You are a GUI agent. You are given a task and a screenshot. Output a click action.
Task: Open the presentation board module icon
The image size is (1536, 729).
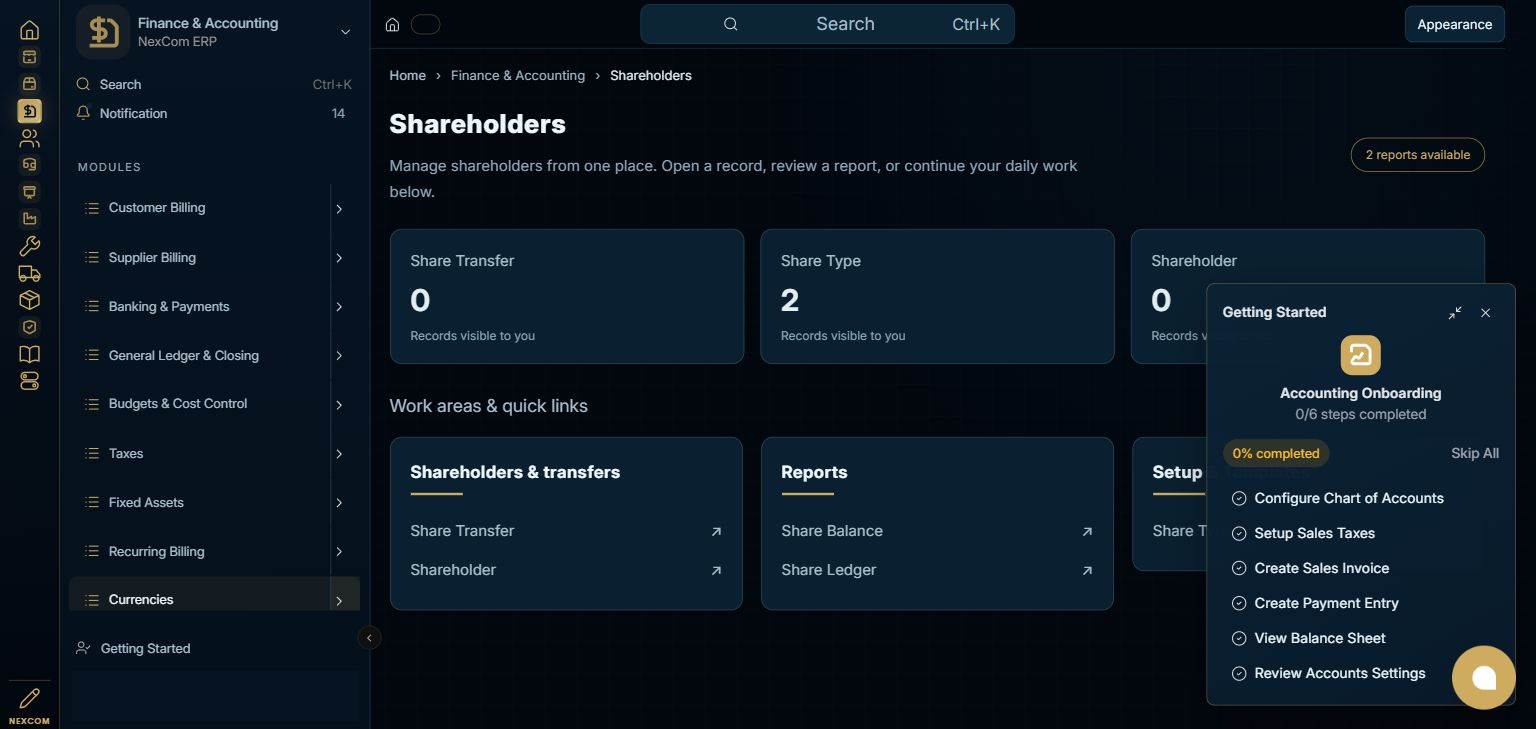coord(30,192)
